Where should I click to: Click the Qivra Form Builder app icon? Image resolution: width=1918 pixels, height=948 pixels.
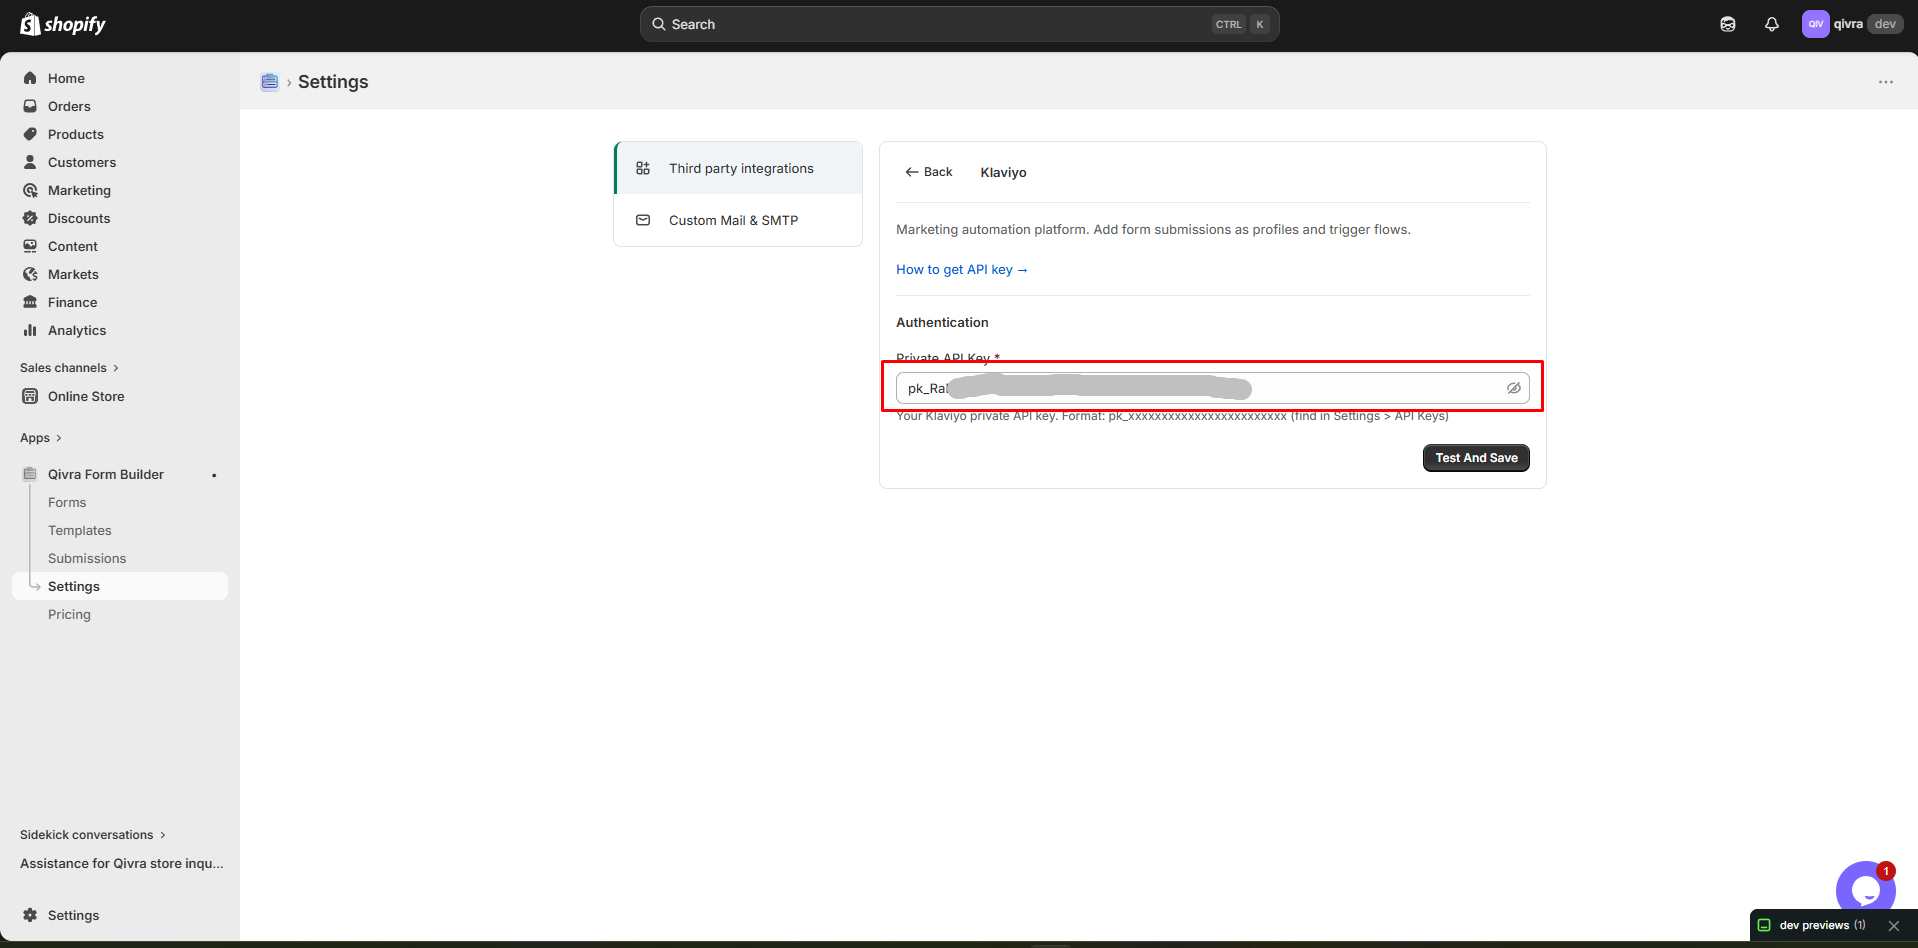[x=30, y=474]
